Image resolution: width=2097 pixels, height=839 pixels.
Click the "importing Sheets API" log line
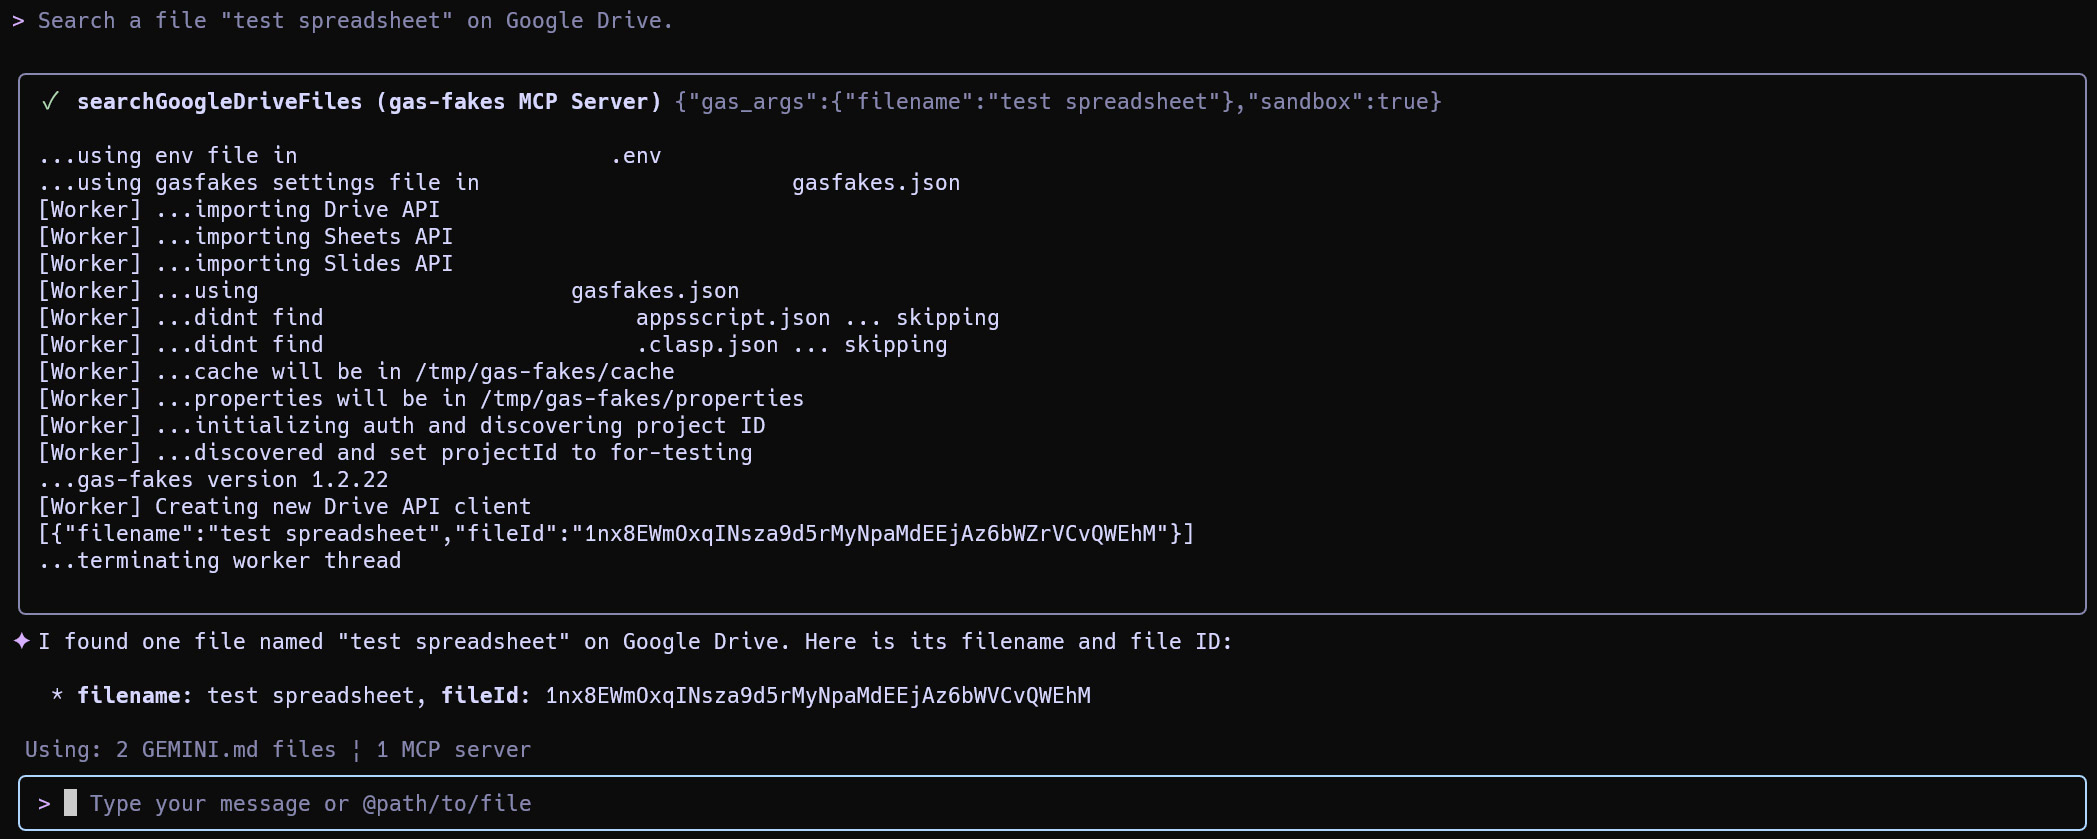click(245, 237)
